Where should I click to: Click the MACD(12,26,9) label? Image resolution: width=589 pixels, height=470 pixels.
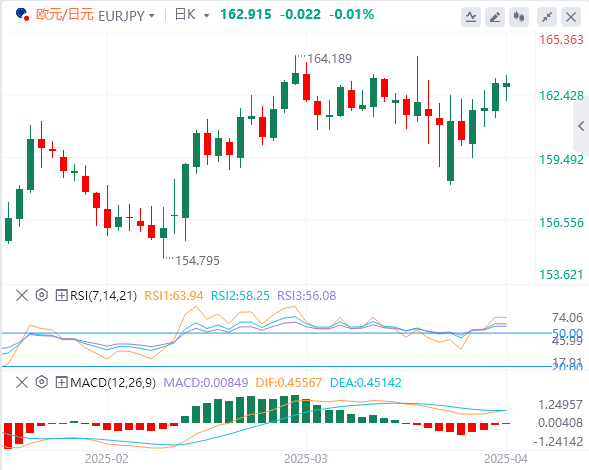click(x=113, y=382)
